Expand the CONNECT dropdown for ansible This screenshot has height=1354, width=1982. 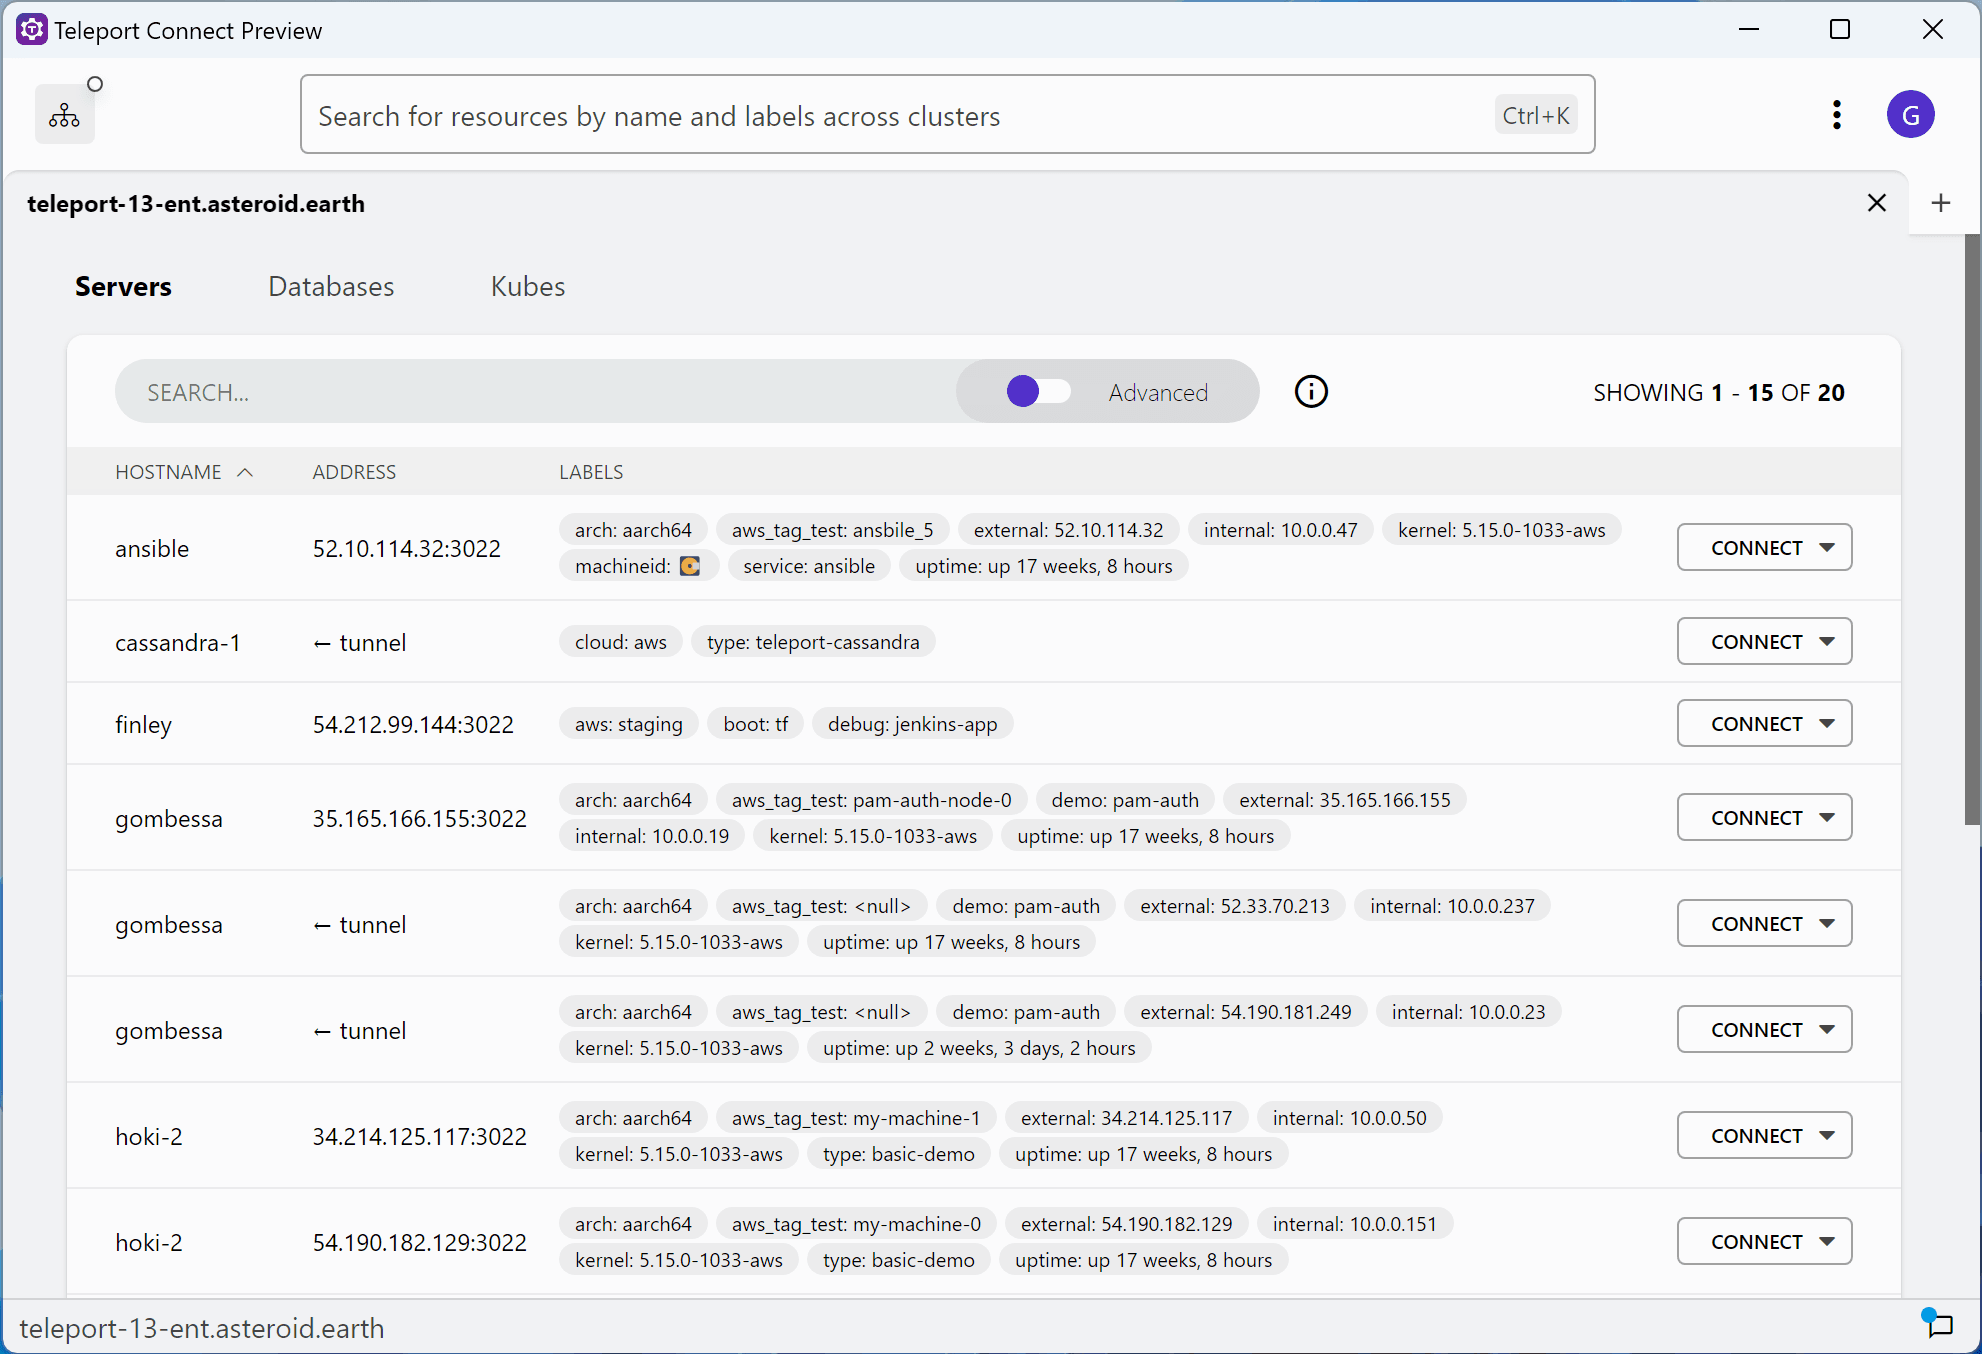pyautogui.click(x=1827, y=548)
